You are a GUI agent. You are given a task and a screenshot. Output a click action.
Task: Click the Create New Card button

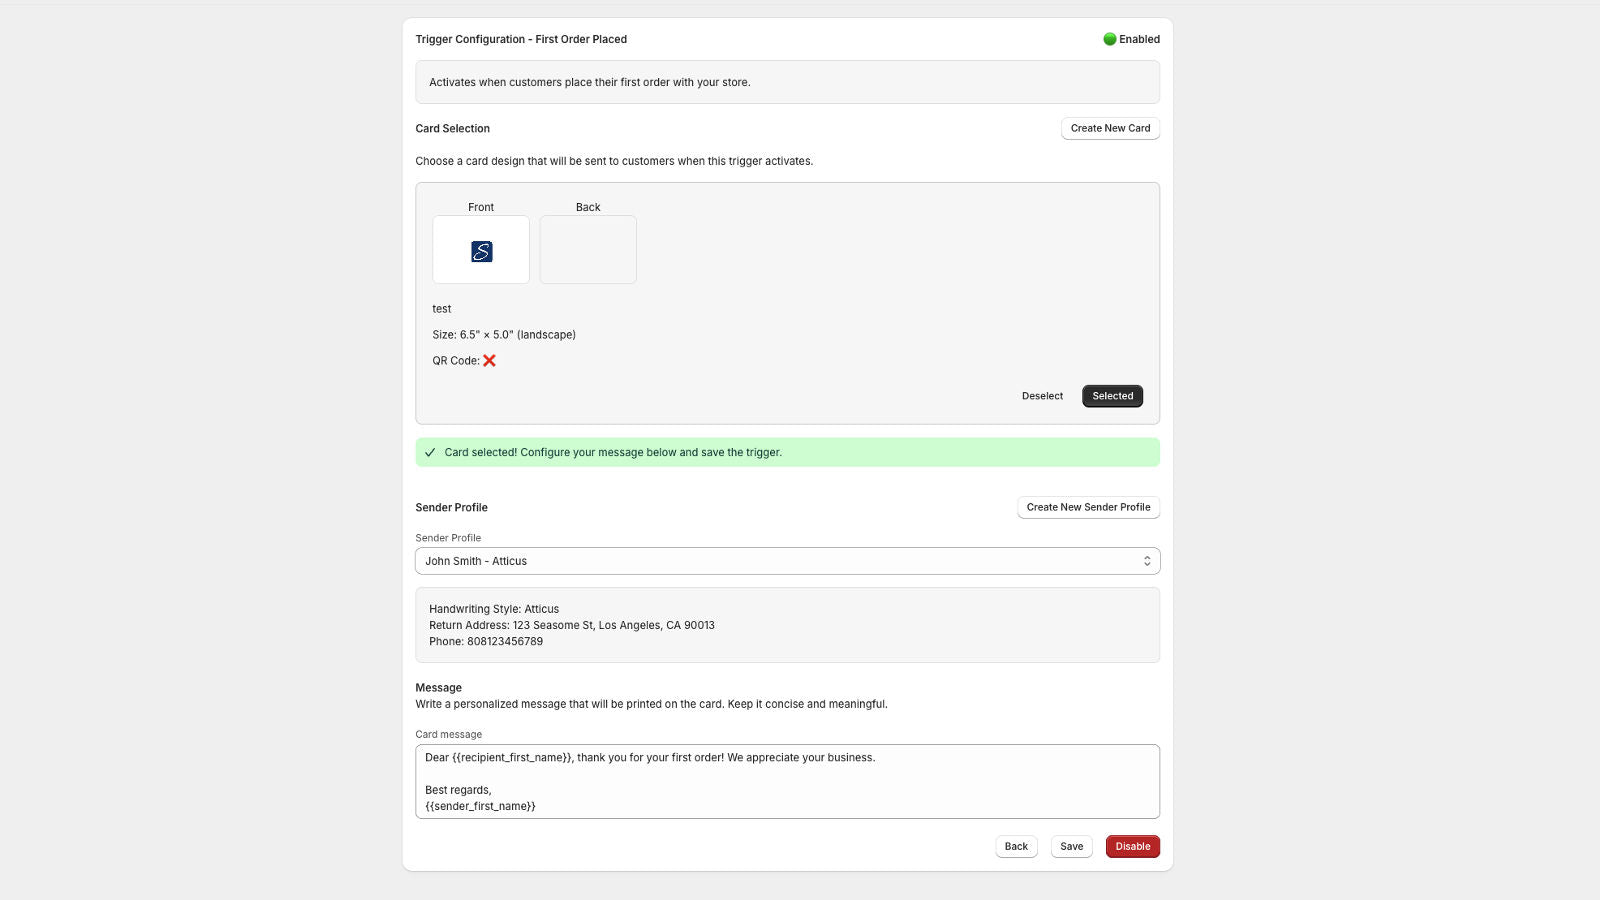(1109, 128)
